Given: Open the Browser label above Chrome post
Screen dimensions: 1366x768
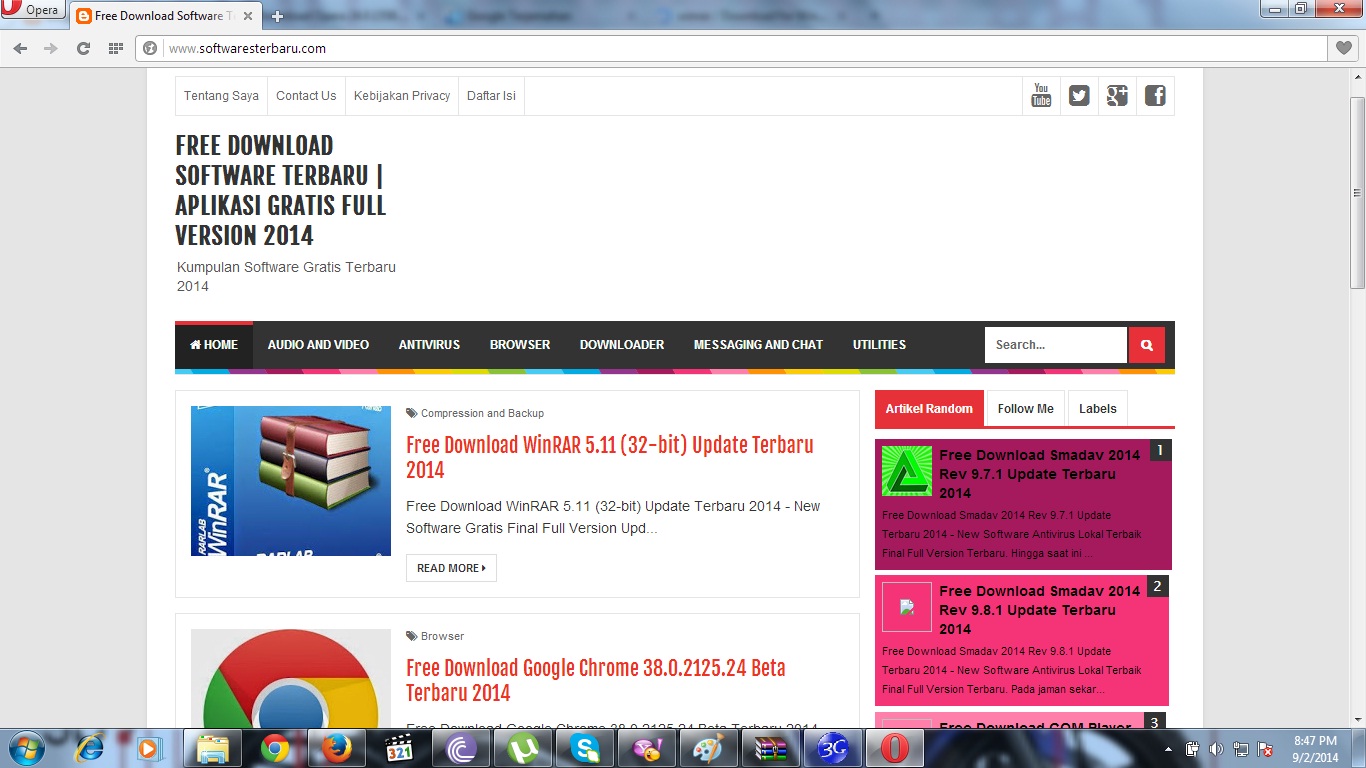Looking at the screenshot, I should click(442, 636).
